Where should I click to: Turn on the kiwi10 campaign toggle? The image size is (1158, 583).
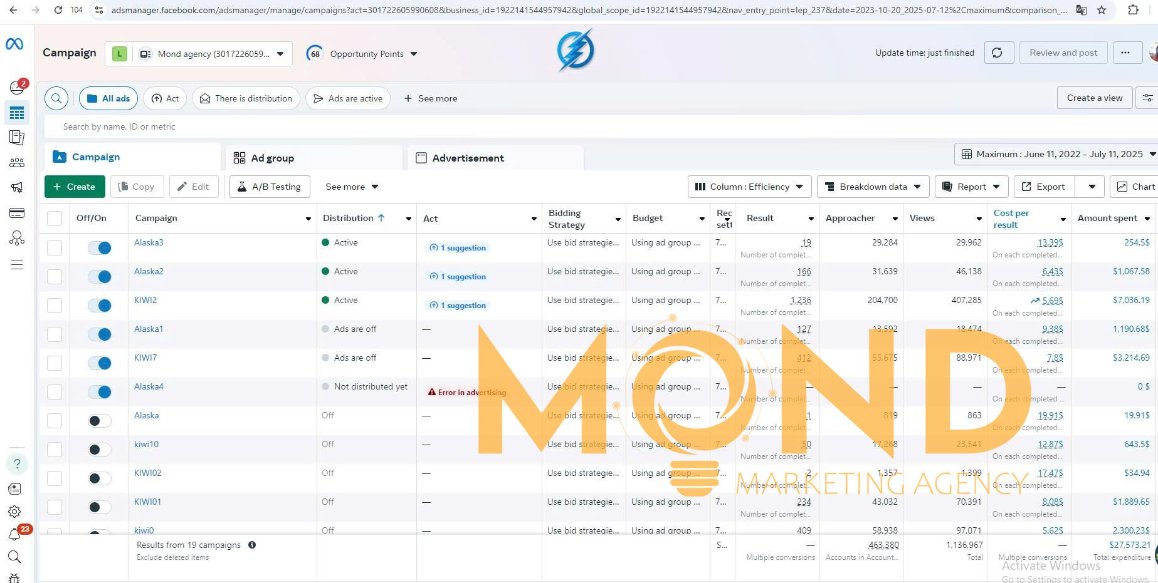click(100, 449)
